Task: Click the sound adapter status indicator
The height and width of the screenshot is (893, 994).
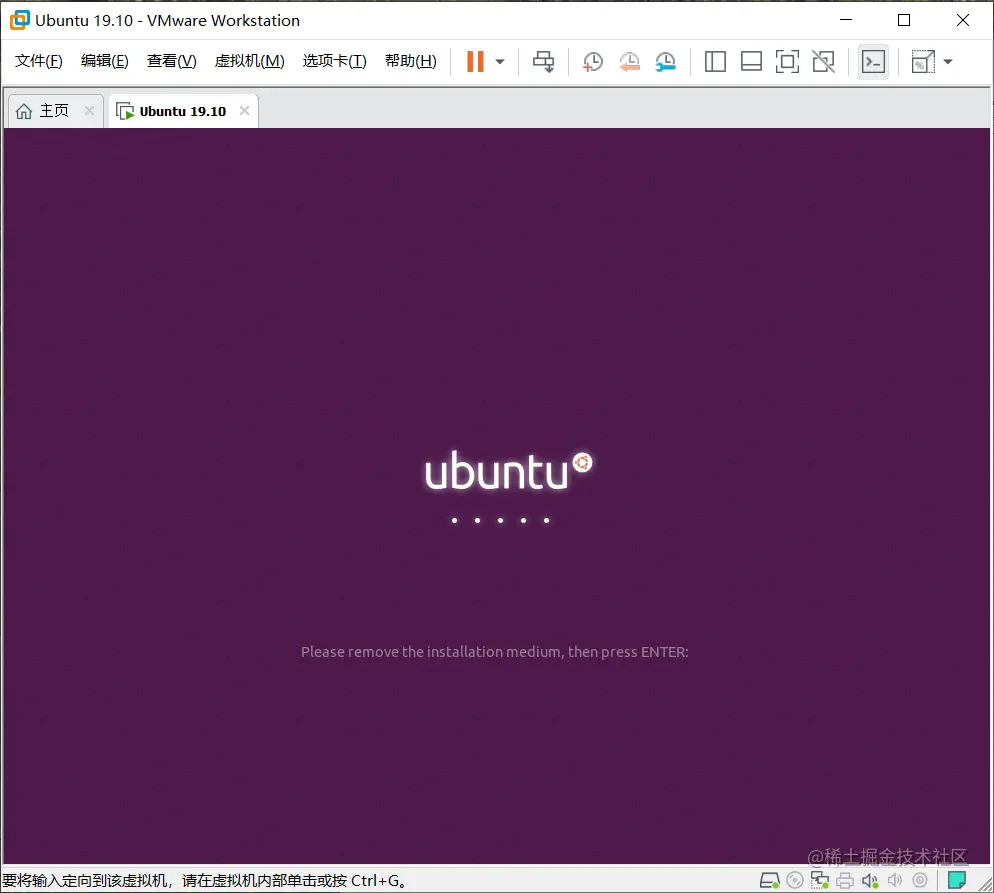Action: 870,880
